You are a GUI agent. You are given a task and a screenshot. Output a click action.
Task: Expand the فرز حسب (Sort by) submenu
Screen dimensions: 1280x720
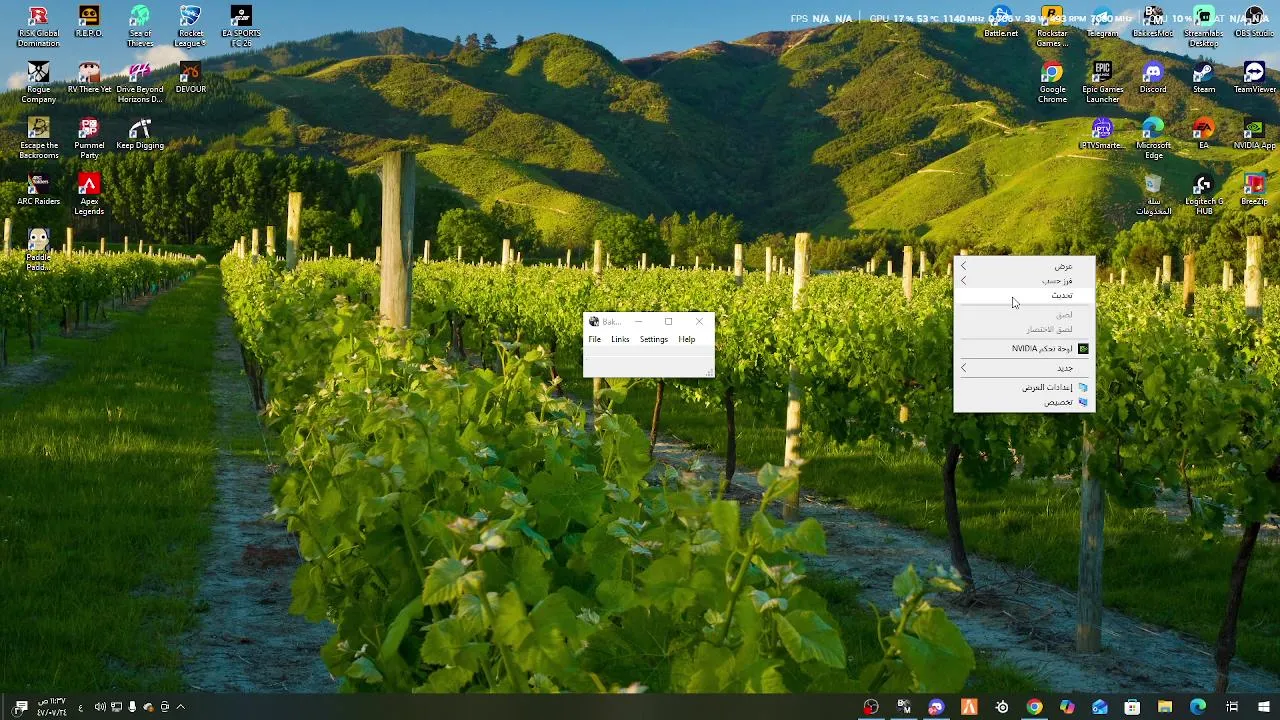pos(1024,281)
